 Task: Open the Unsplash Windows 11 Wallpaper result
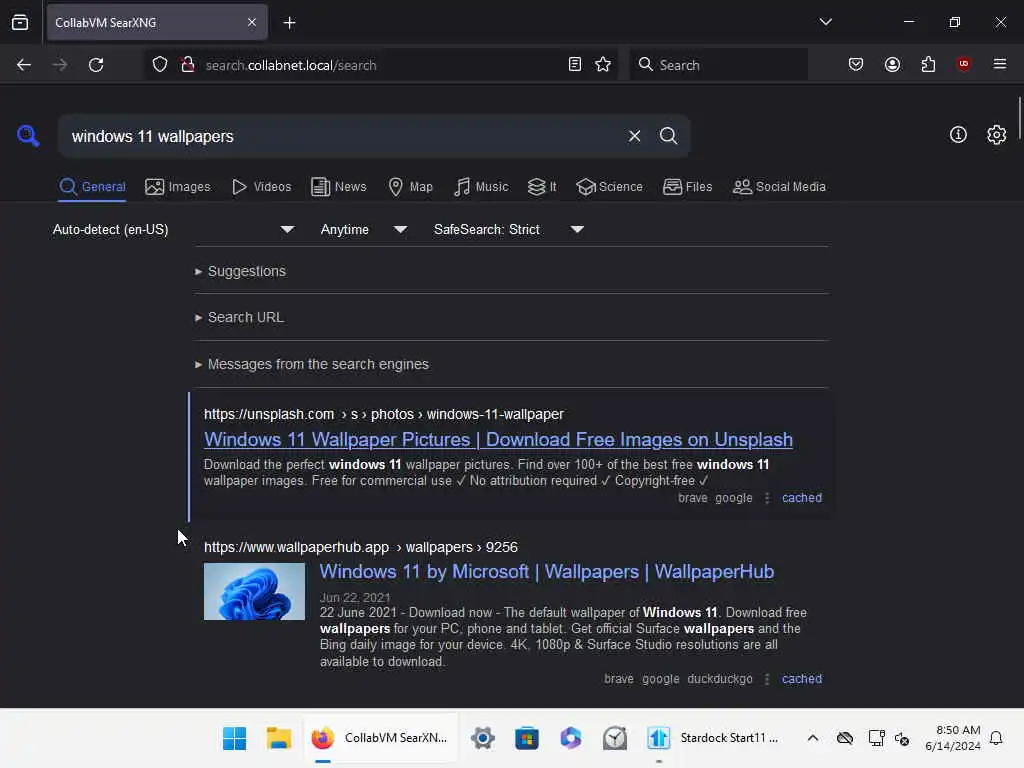point(498,440)
